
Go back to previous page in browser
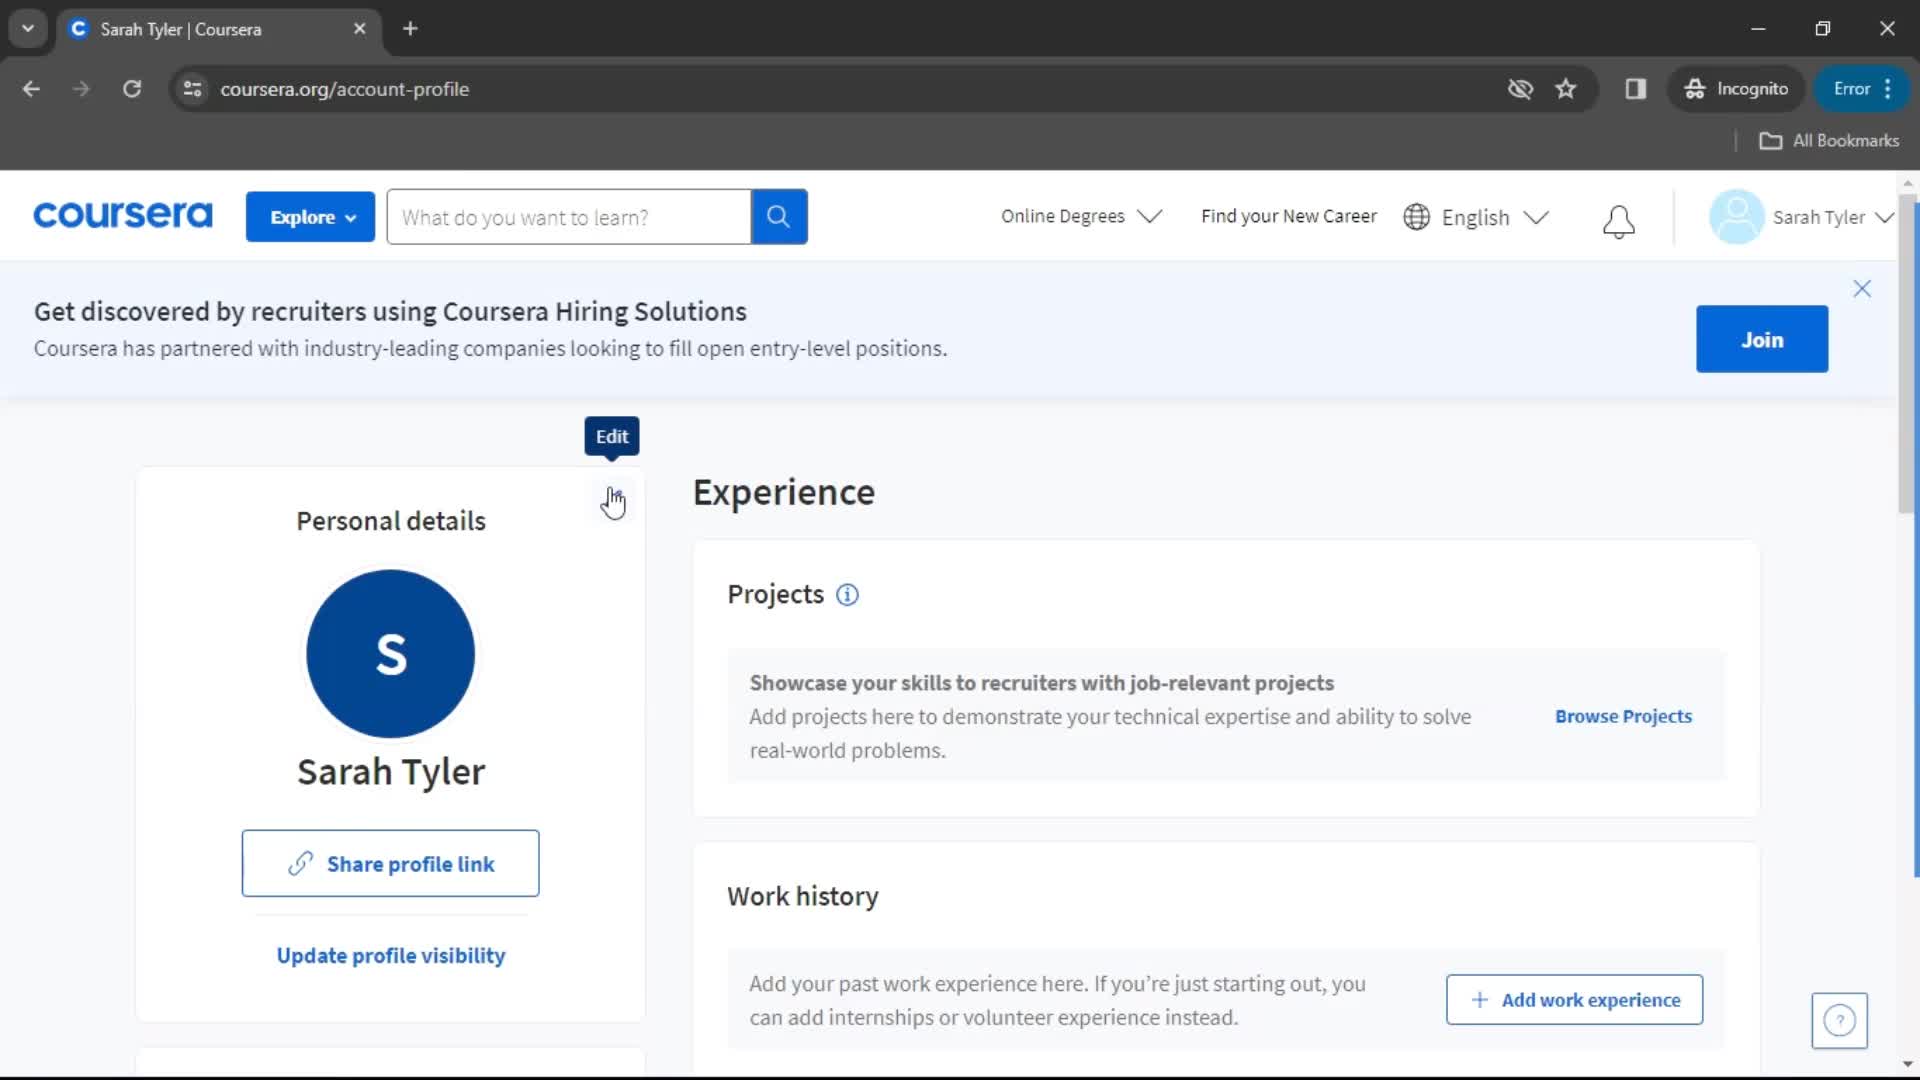(31, 89)
